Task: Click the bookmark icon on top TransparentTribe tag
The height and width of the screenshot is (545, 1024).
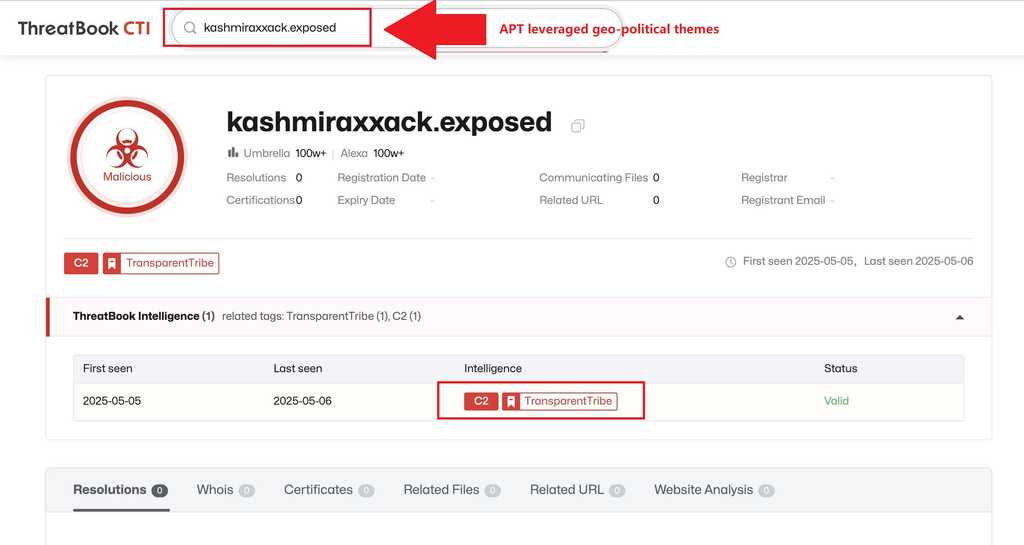Action: 112,263
